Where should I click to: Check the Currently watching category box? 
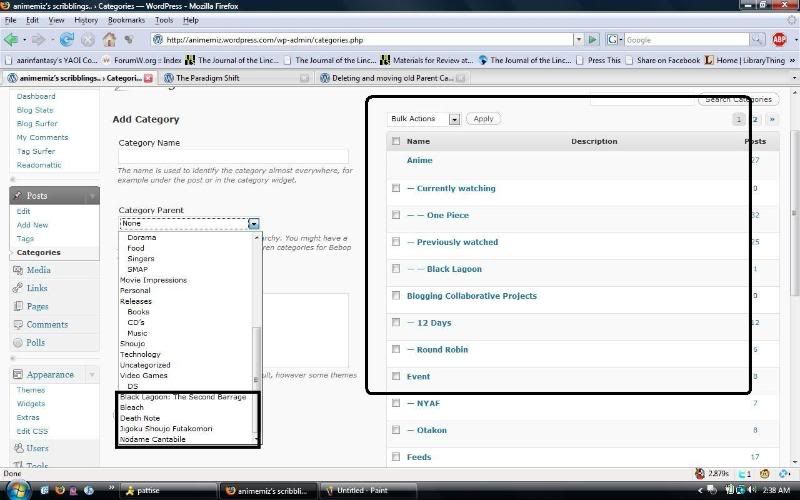pos(396,188)
